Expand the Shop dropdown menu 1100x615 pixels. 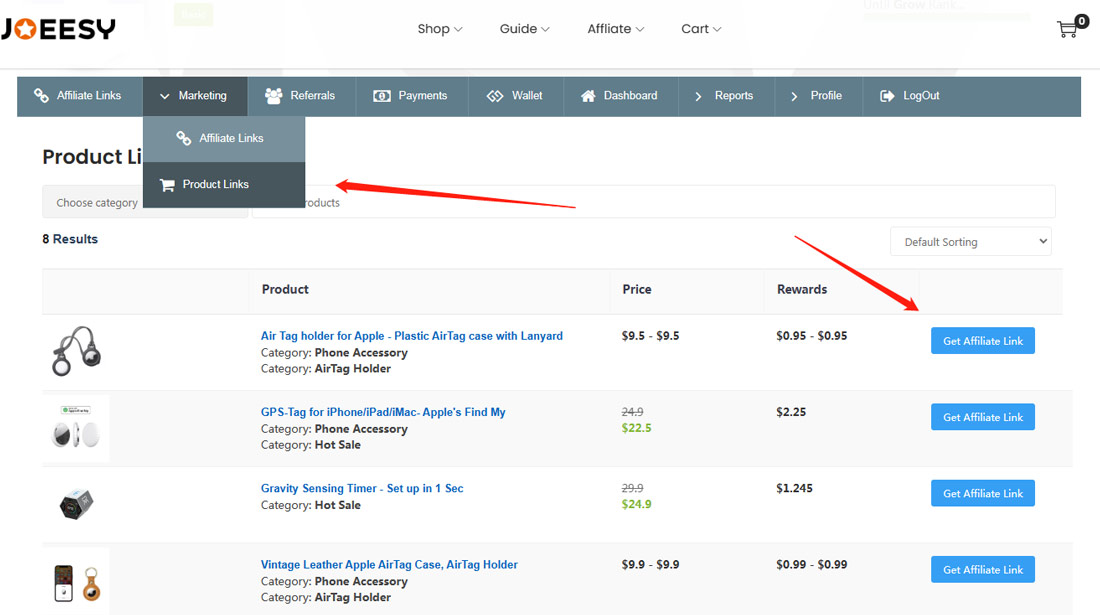[x=439, y=29]
